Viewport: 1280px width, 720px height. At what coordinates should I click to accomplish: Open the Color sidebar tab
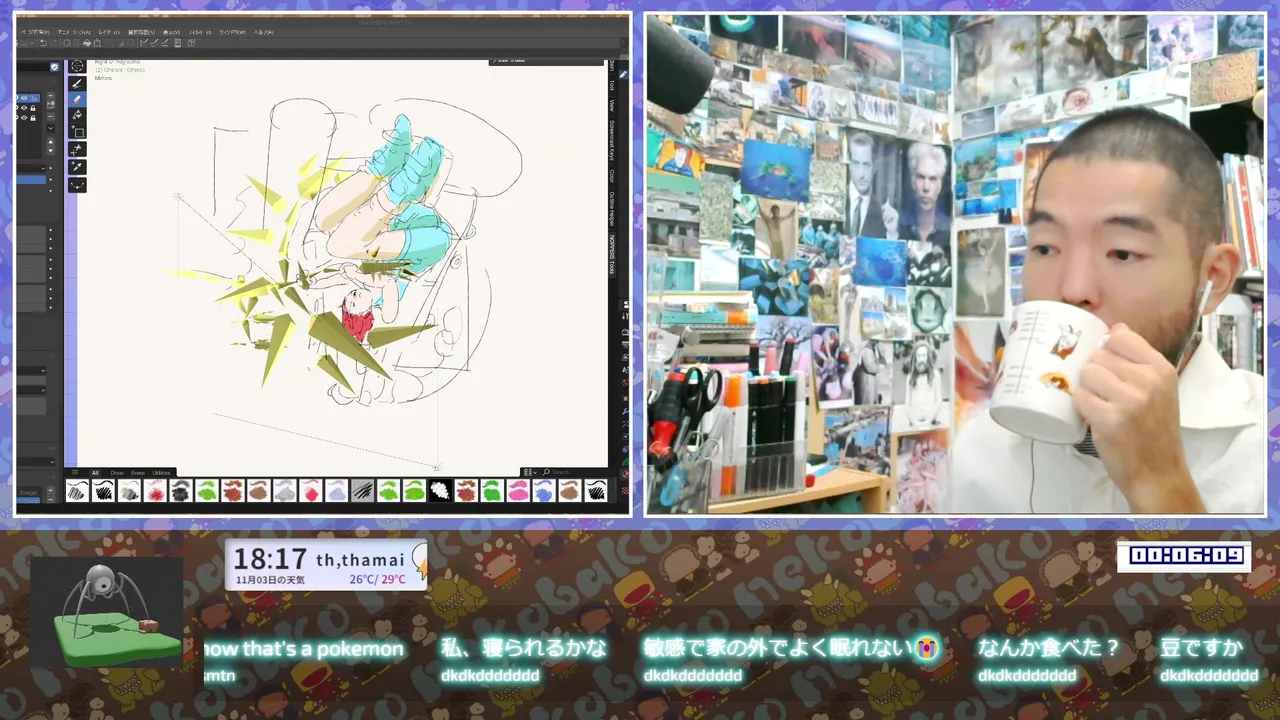tap(612, 176)
